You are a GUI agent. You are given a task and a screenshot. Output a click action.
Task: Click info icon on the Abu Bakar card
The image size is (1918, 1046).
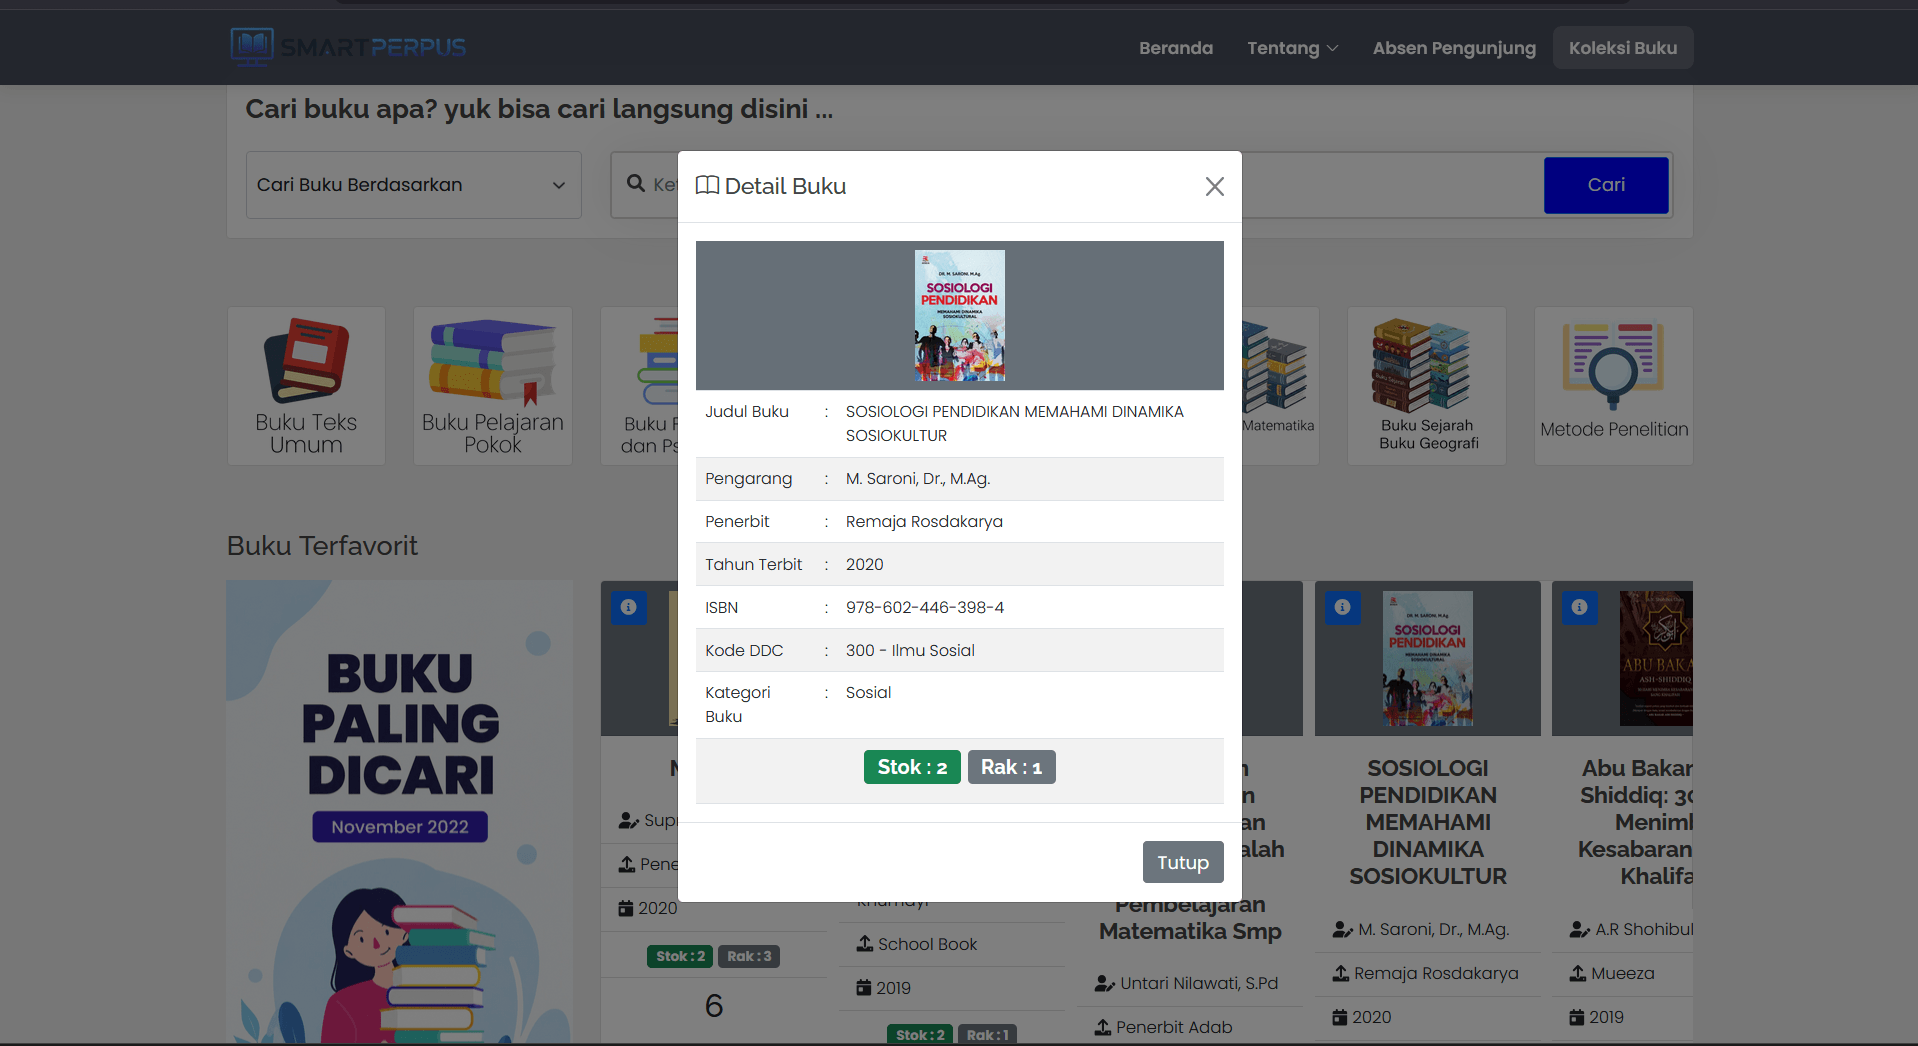click(1580, 607)
